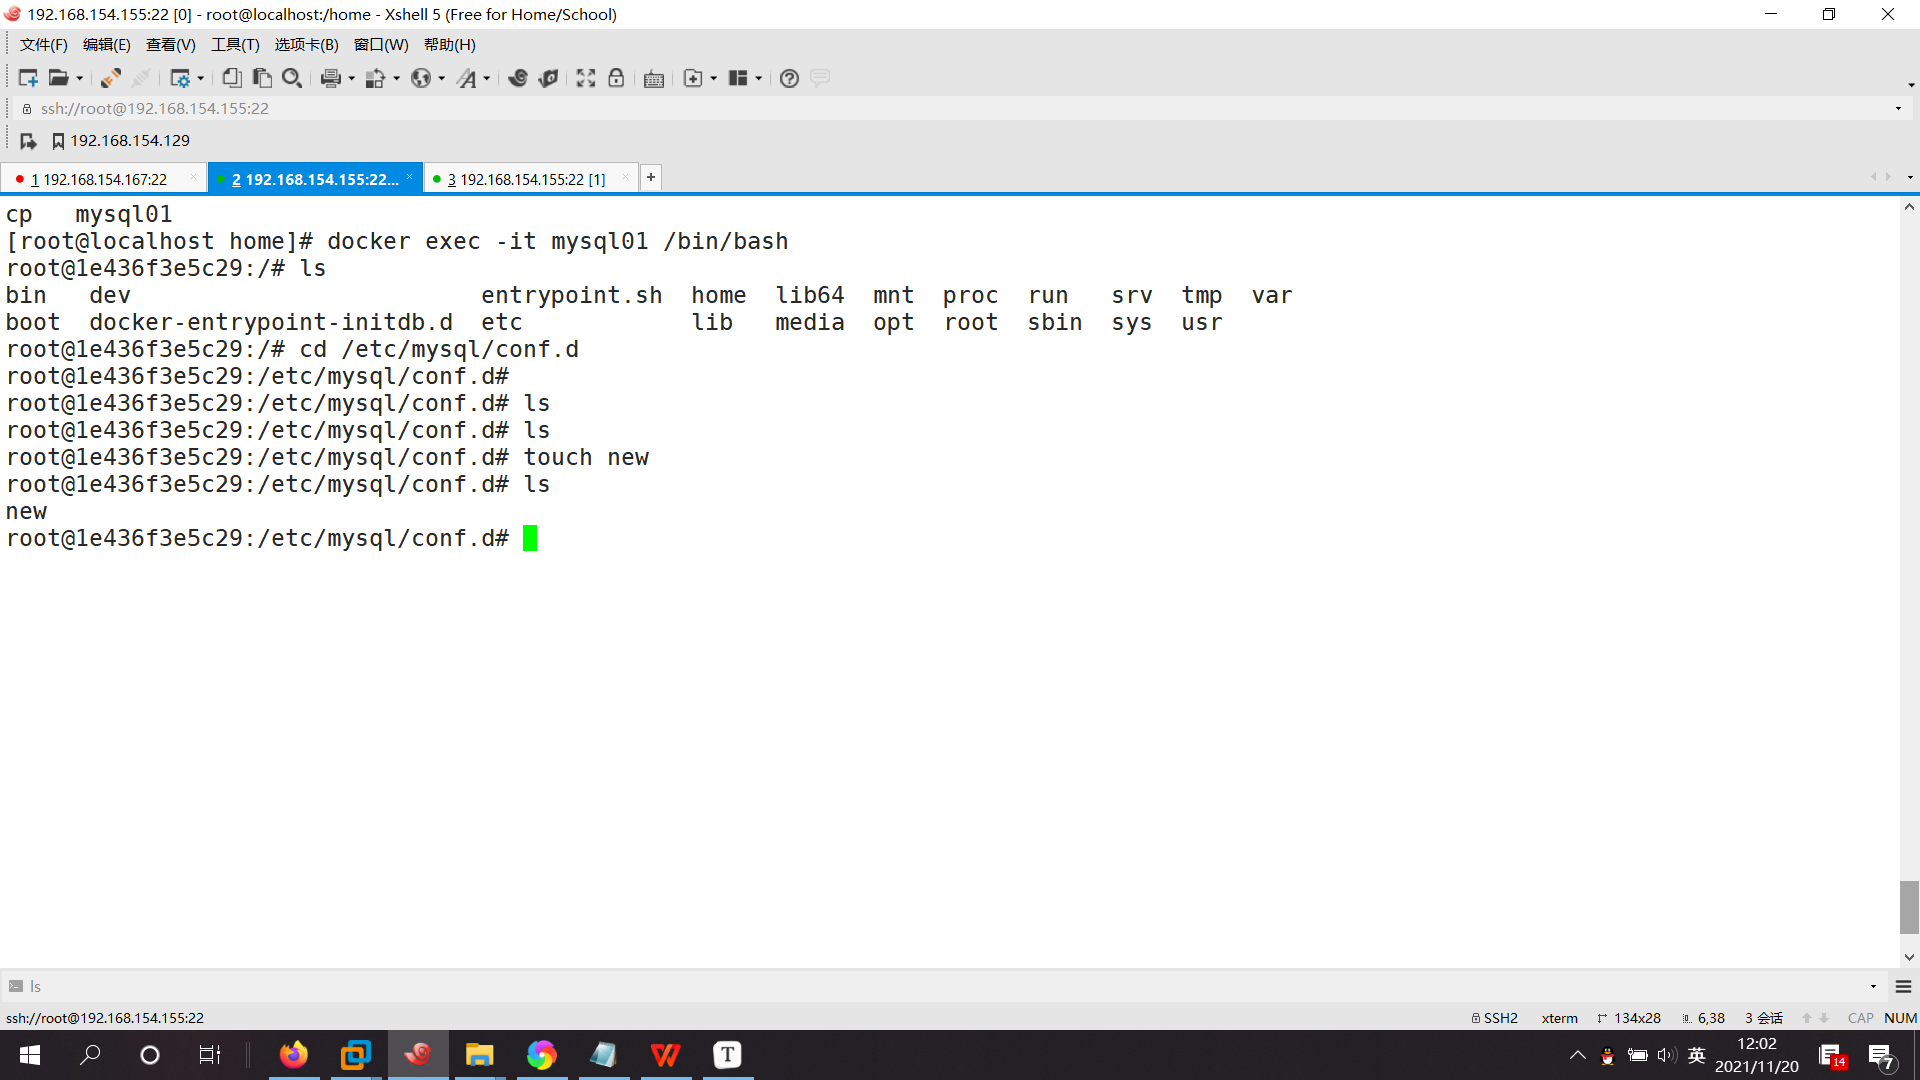The width and height of the screenshot is (1920, 1080).
Task: Add a new tab with plus button
Action: click(x=651, y=177)
